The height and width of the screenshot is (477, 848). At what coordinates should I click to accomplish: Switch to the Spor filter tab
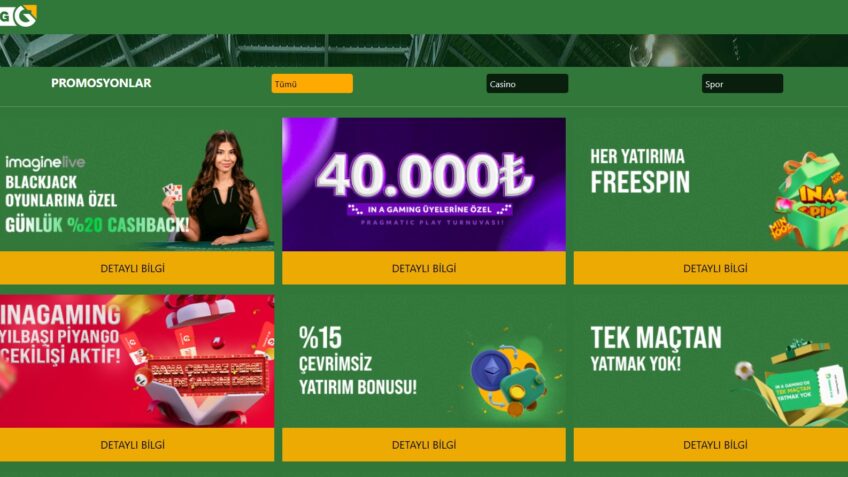coord(742,84)
